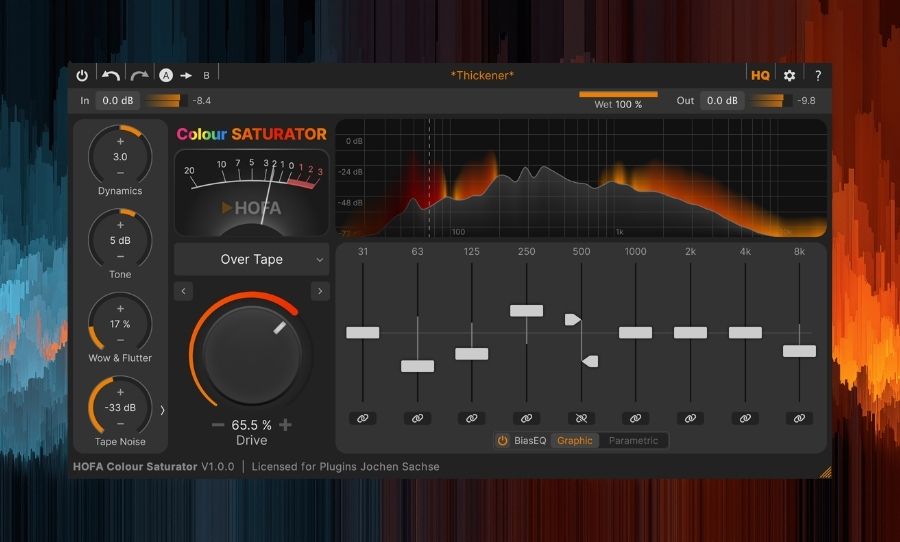
Task: Toggle the BiasEQ power switch
Action: (503, 440)
